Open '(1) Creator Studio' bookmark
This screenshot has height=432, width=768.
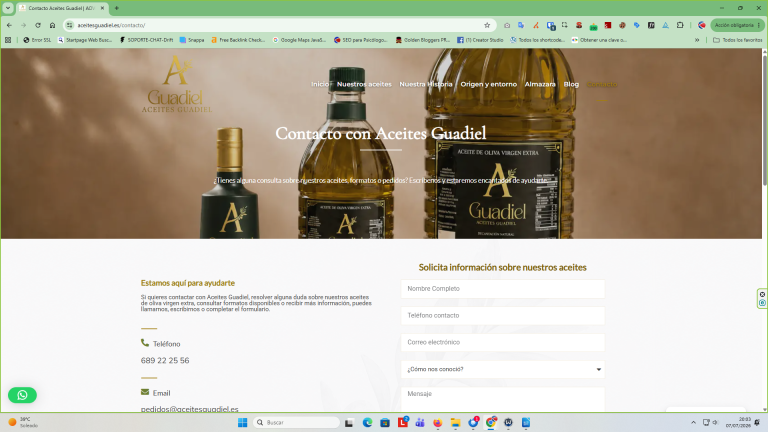(x=480, y=40)
